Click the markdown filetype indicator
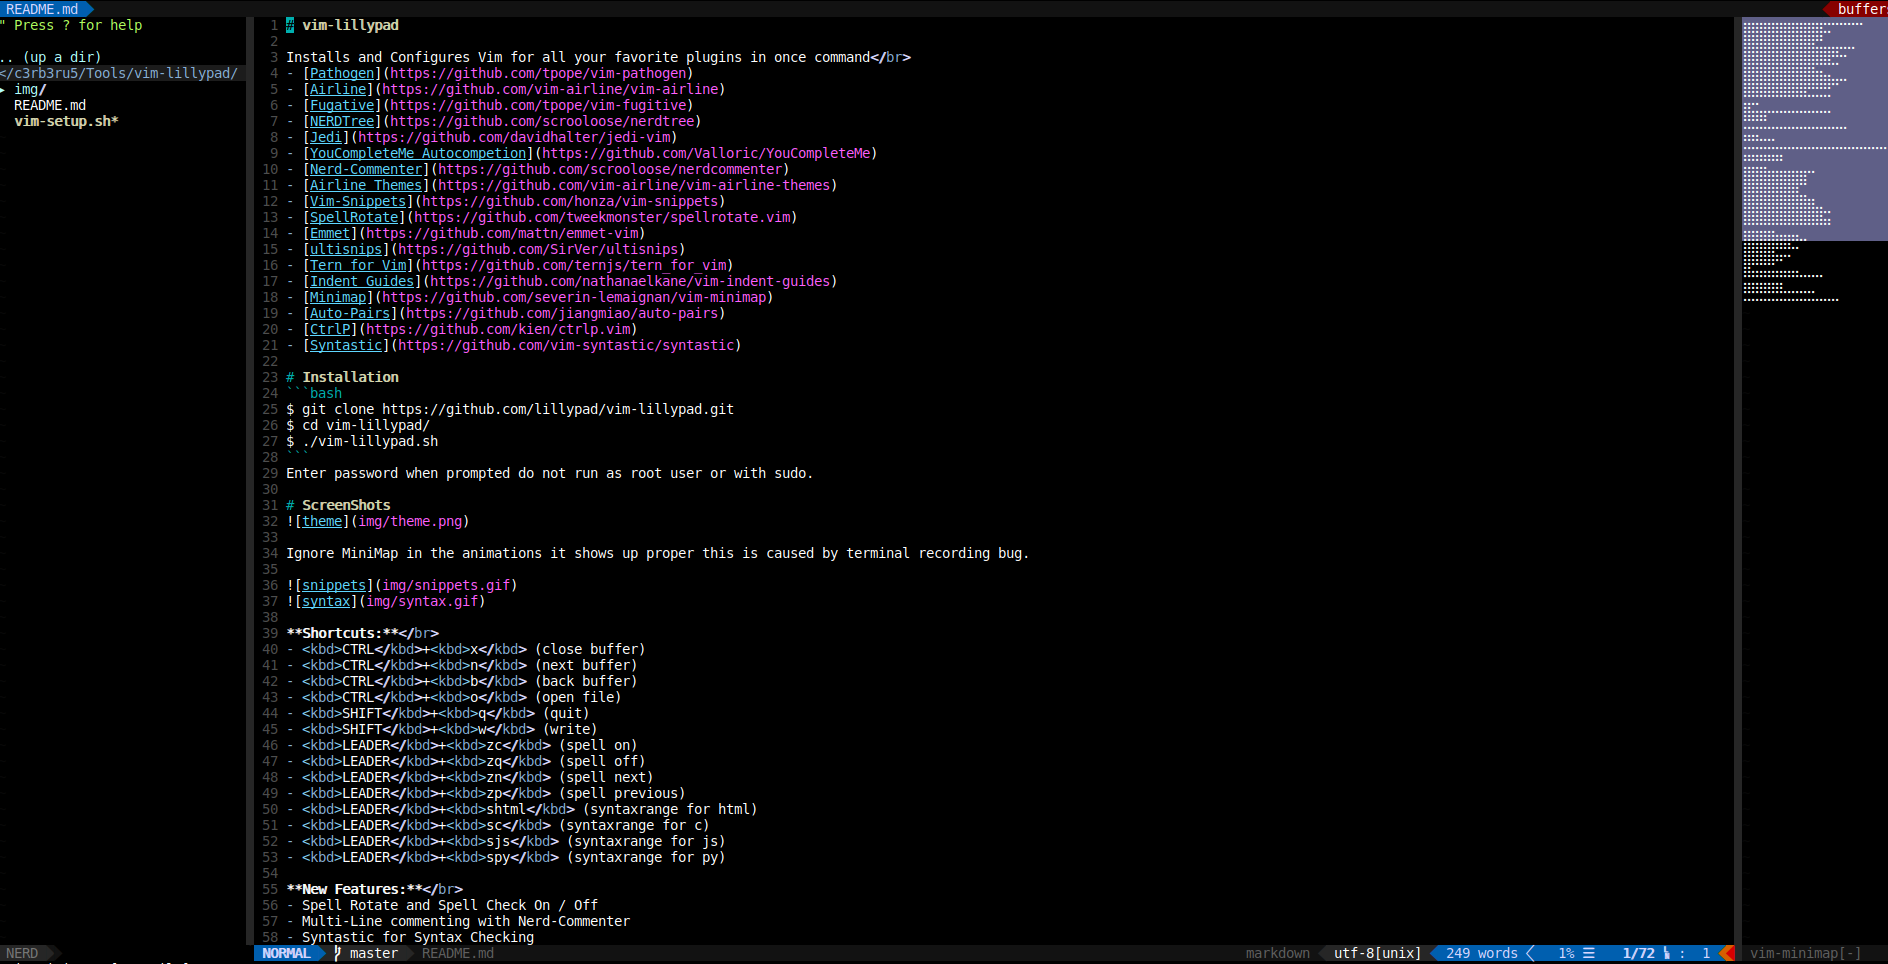The image size is (1888, 964). click(x=1277, y=953)
